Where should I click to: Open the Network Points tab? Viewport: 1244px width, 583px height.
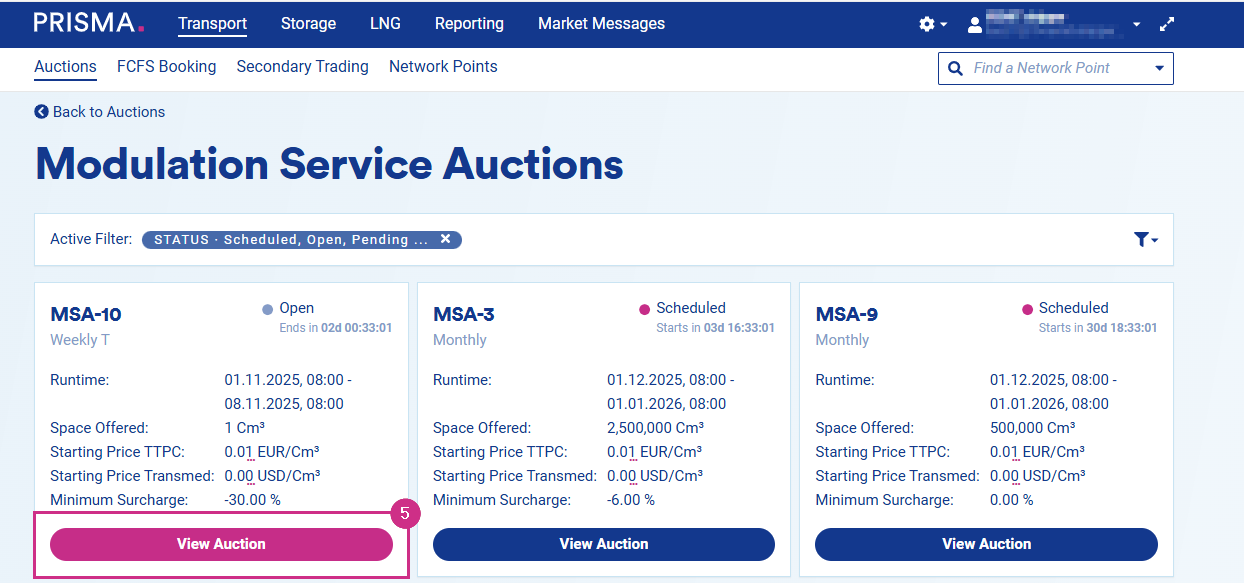click(x=443, y=67)
